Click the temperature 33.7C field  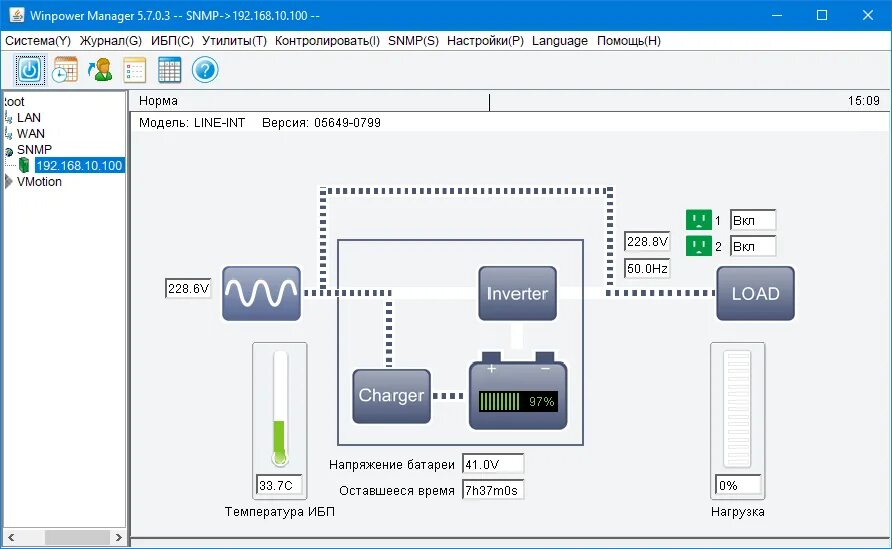click(279, 485)
